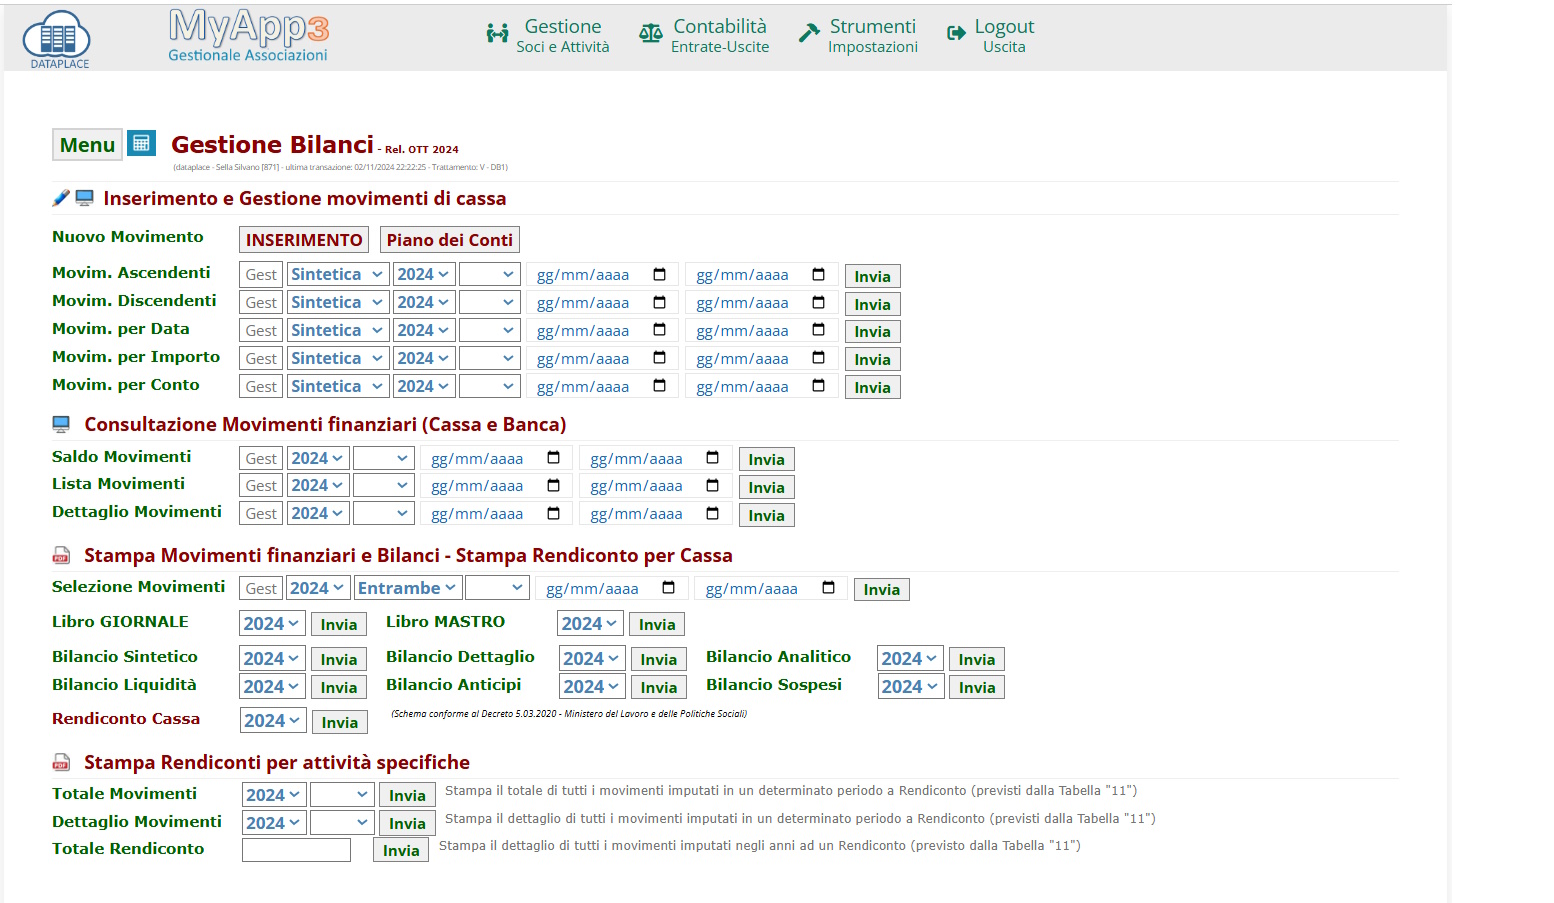Click the Dataplace cloud logo

[x=57, y=39]
